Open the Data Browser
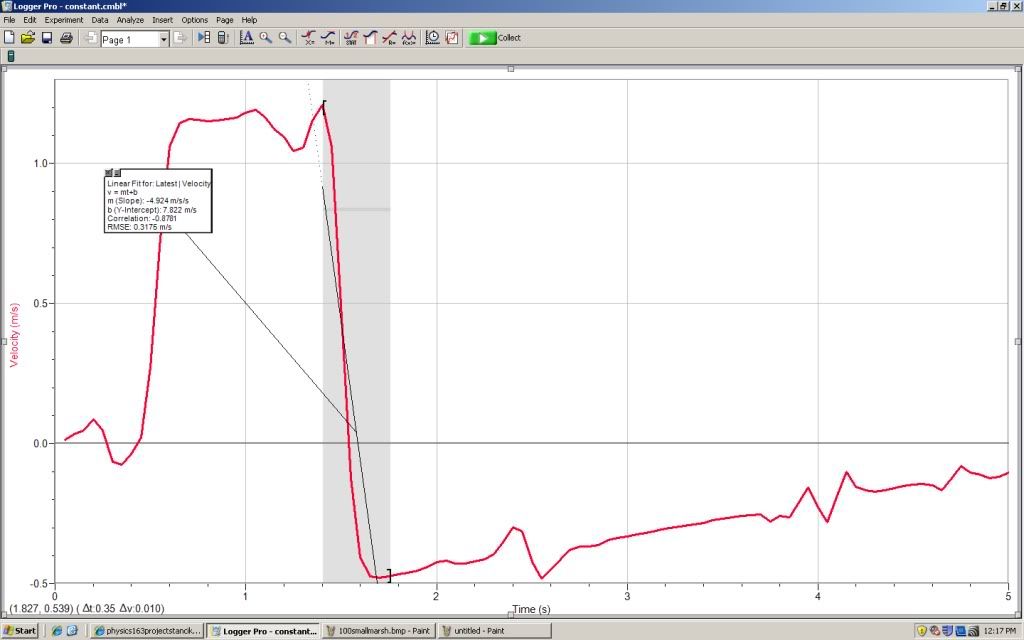Image resolution: width=1024 pixels, height=640 pixels. (203, 37)
